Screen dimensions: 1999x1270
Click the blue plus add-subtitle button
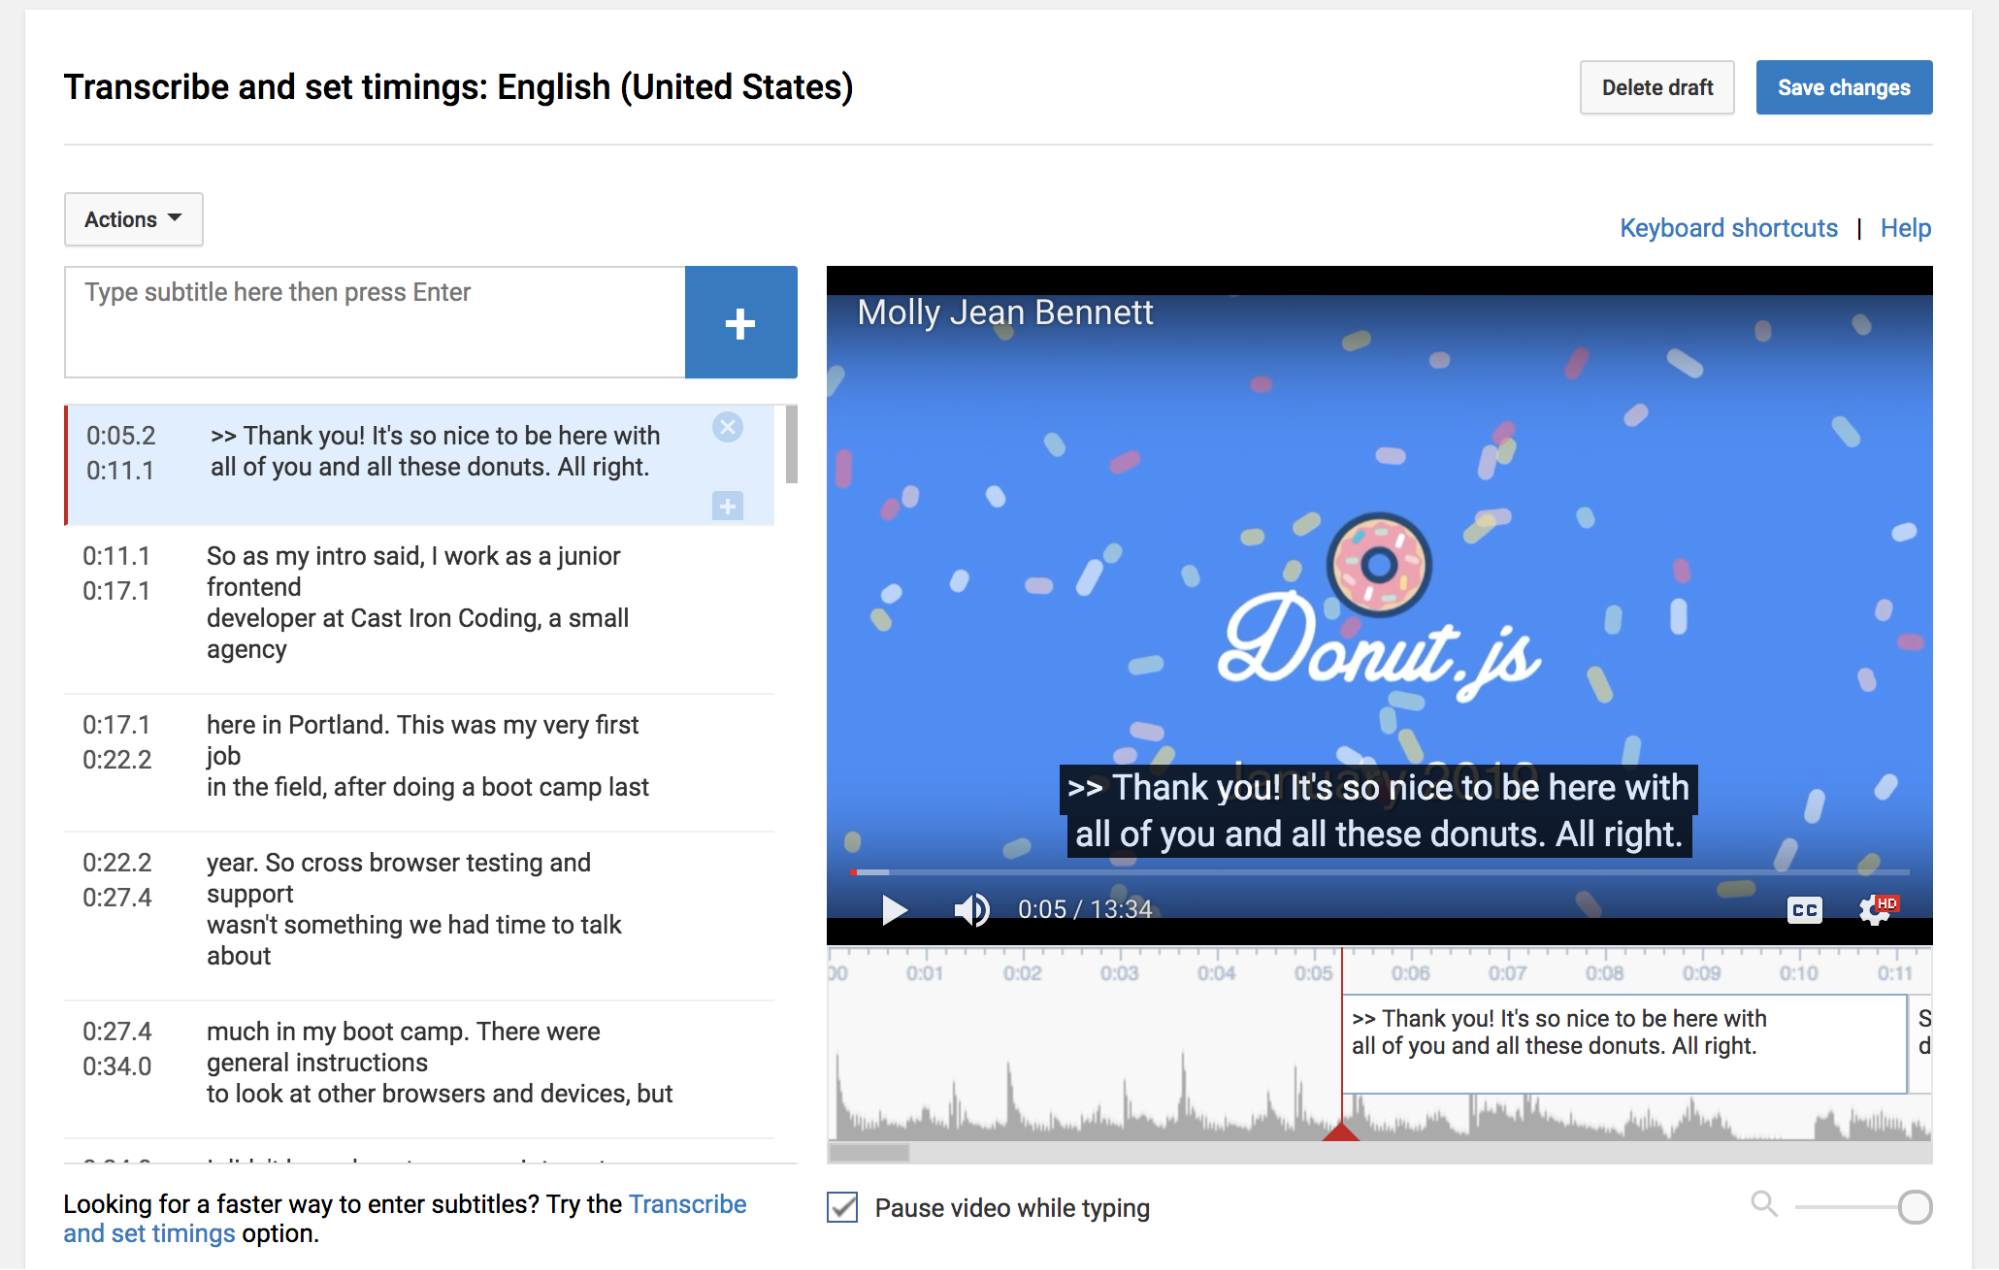coord(740,322)
